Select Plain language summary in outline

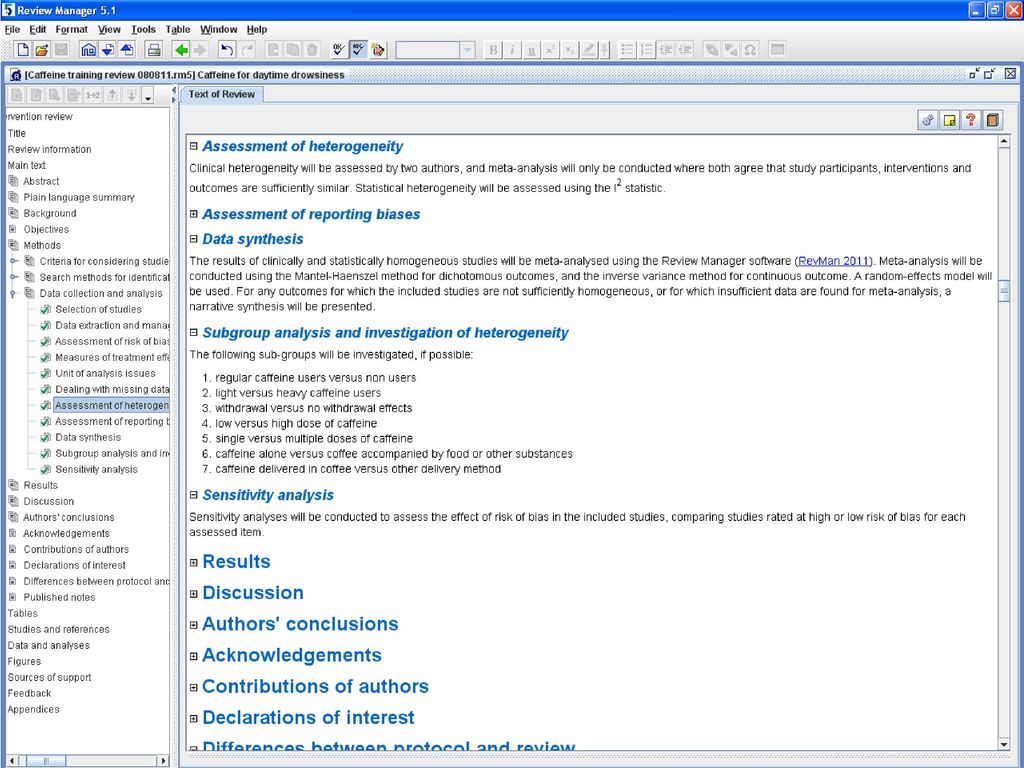(x=78, y=197)
